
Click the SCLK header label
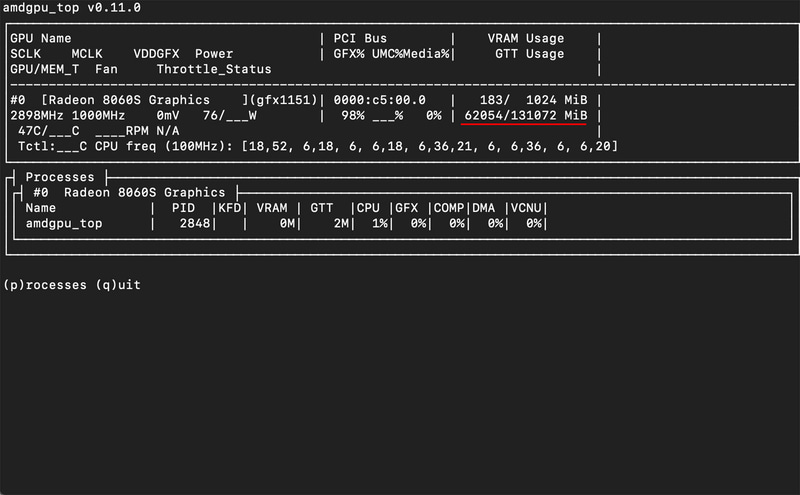point(26,54)
